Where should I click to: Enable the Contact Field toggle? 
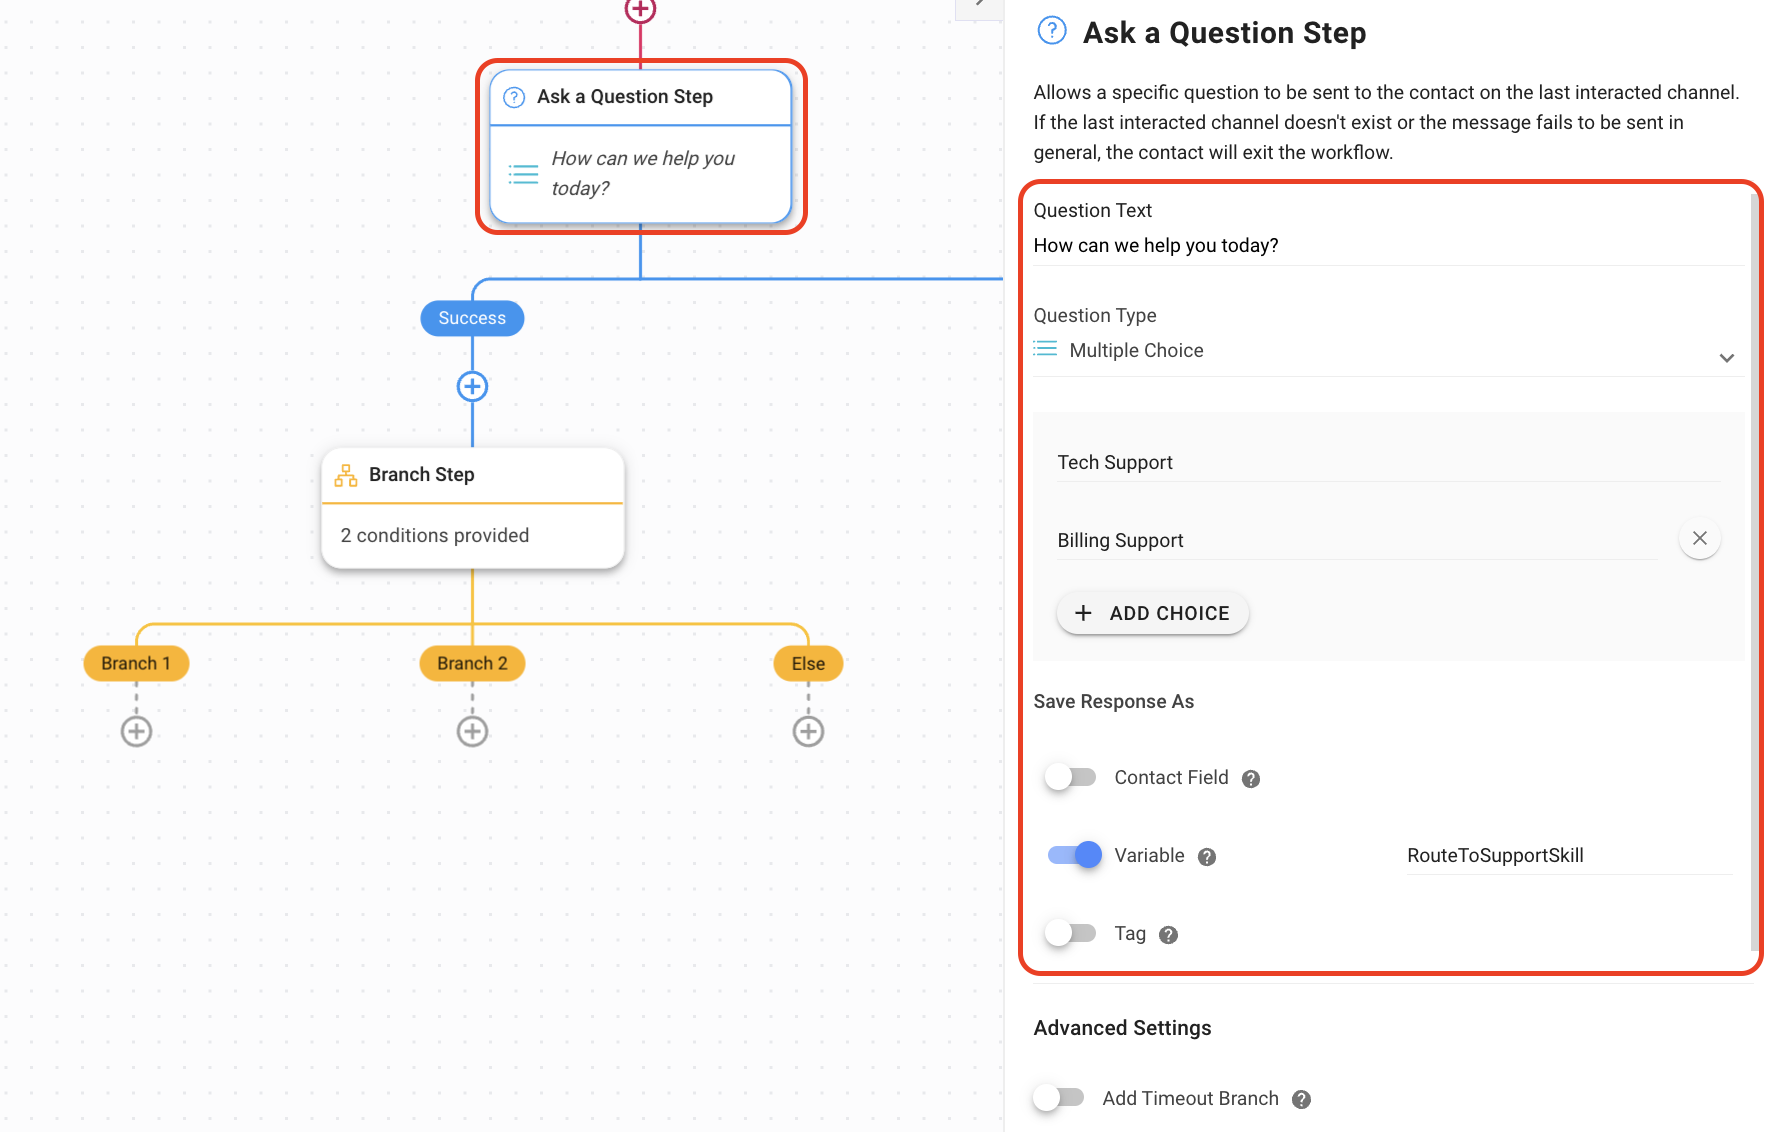[1070, 777]
